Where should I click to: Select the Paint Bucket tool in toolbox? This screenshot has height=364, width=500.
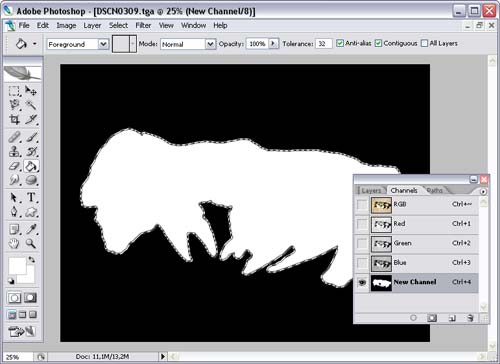coord(31,166)
